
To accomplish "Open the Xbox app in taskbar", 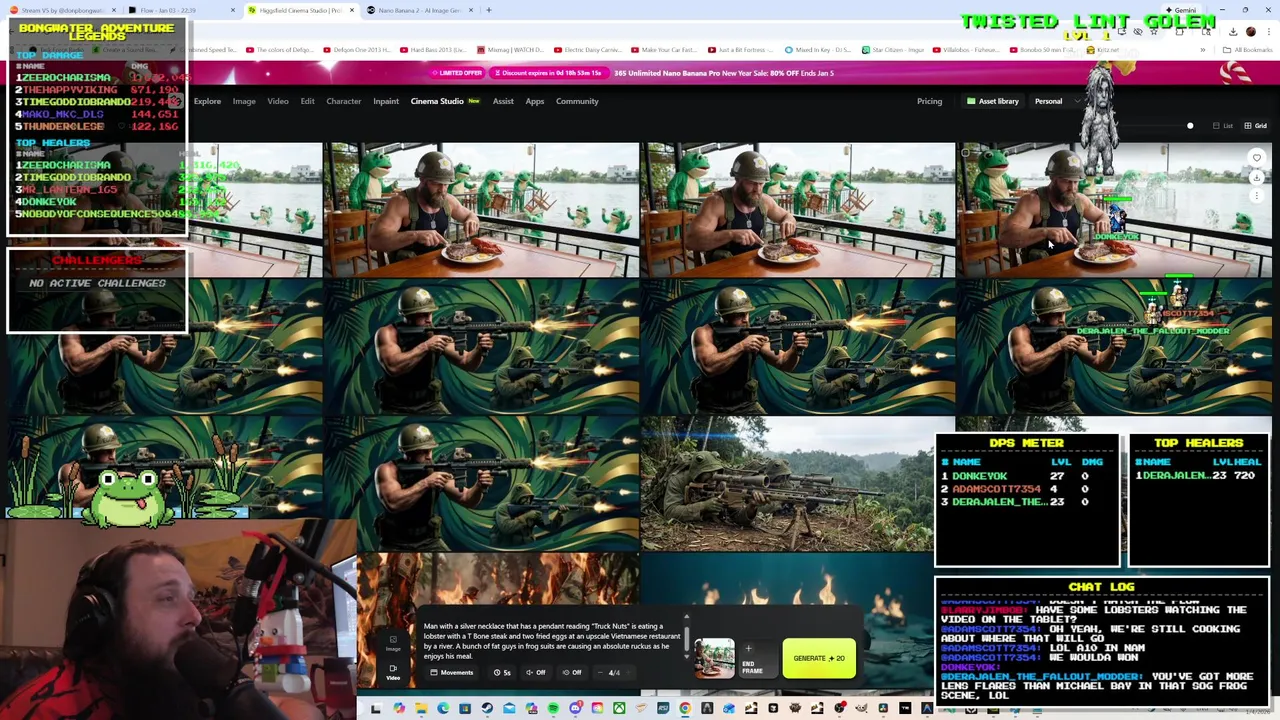I will point(619,709).
